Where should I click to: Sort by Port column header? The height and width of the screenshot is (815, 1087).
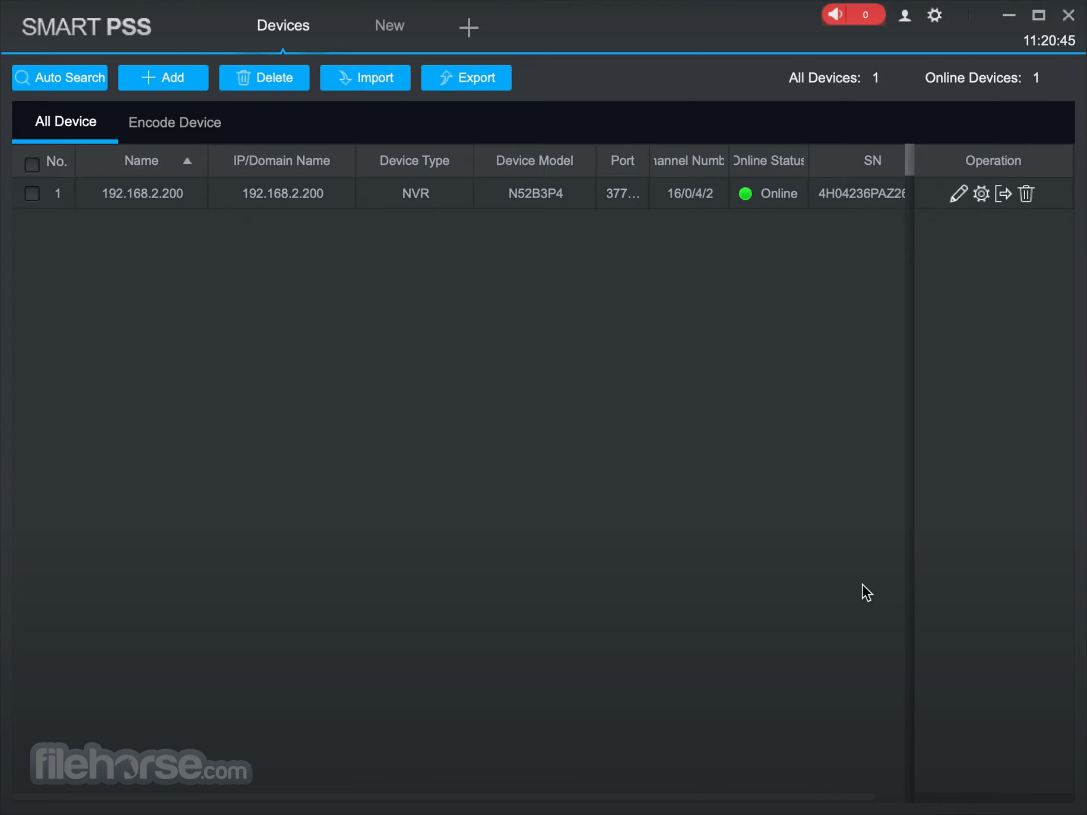pos(623,161)
